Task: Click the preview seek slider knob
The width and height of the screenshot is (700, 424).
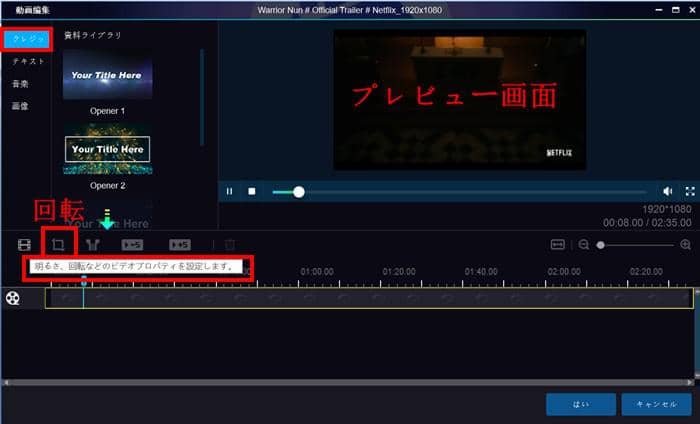Action: pyautogui.click(x=299, y=192)
